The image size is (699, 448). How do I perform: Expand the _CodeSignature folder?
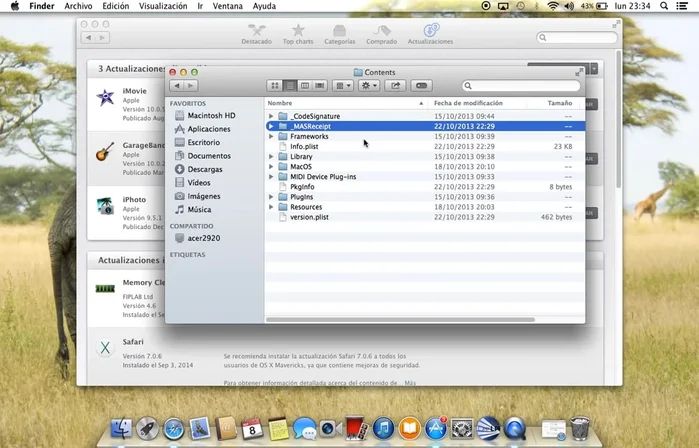(x=271, y=116)
